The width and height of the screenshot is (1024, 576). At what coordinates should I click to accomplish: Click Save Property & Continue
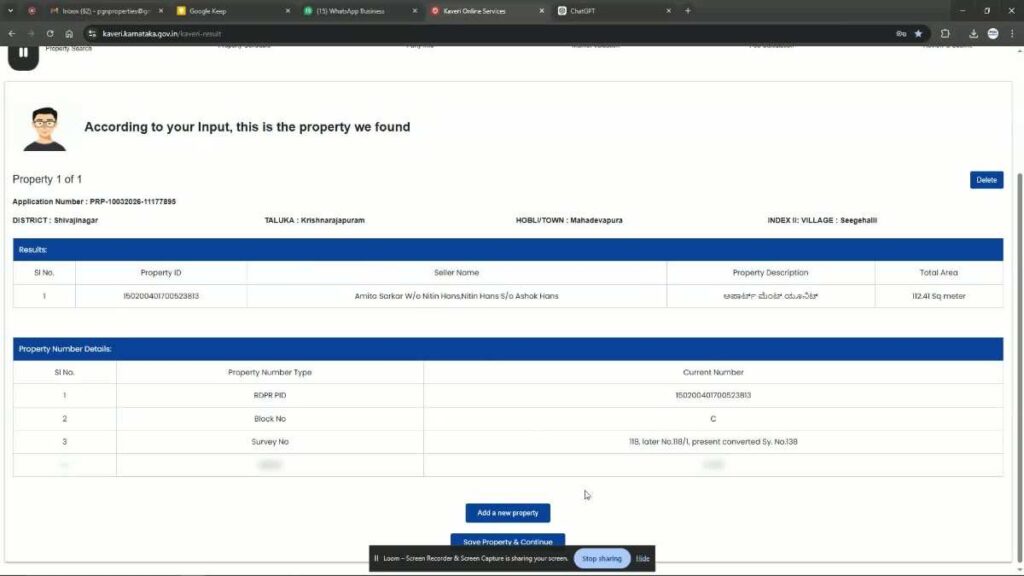point(507,541)
